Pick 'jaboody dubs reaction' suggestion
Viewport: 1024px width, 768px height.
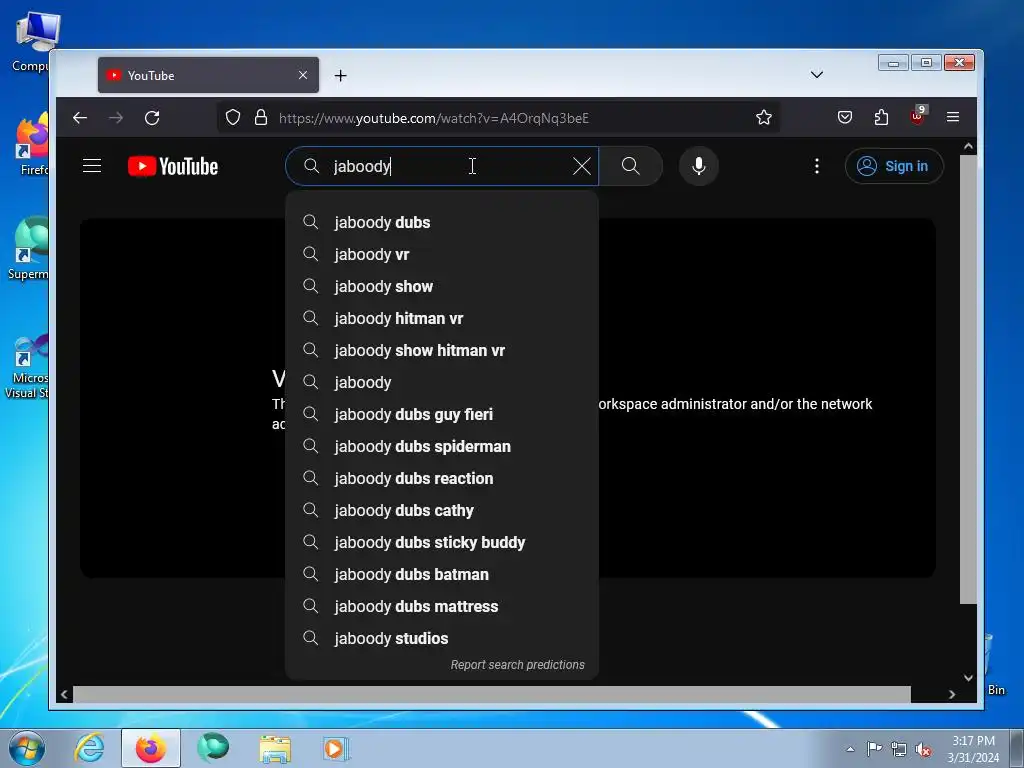tap(442, 478)
